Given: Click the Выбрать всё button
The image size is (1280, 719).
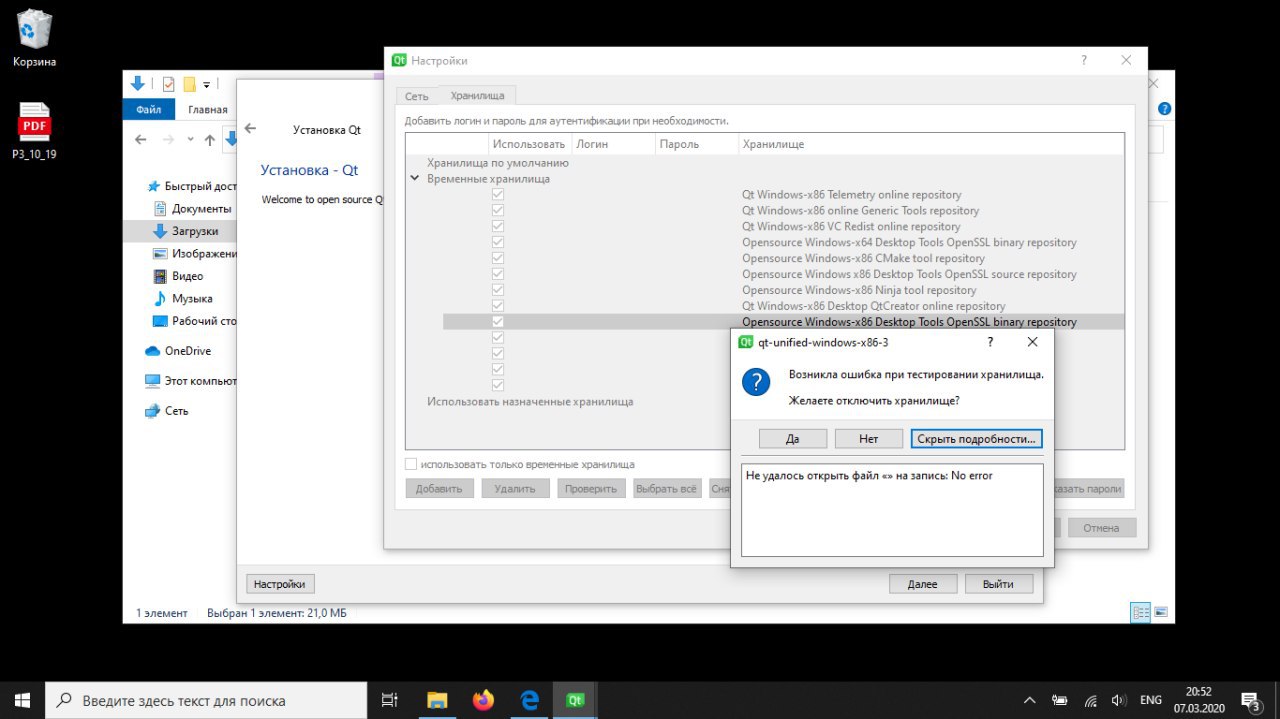Looking at the screenshot, I should point(667,489).
